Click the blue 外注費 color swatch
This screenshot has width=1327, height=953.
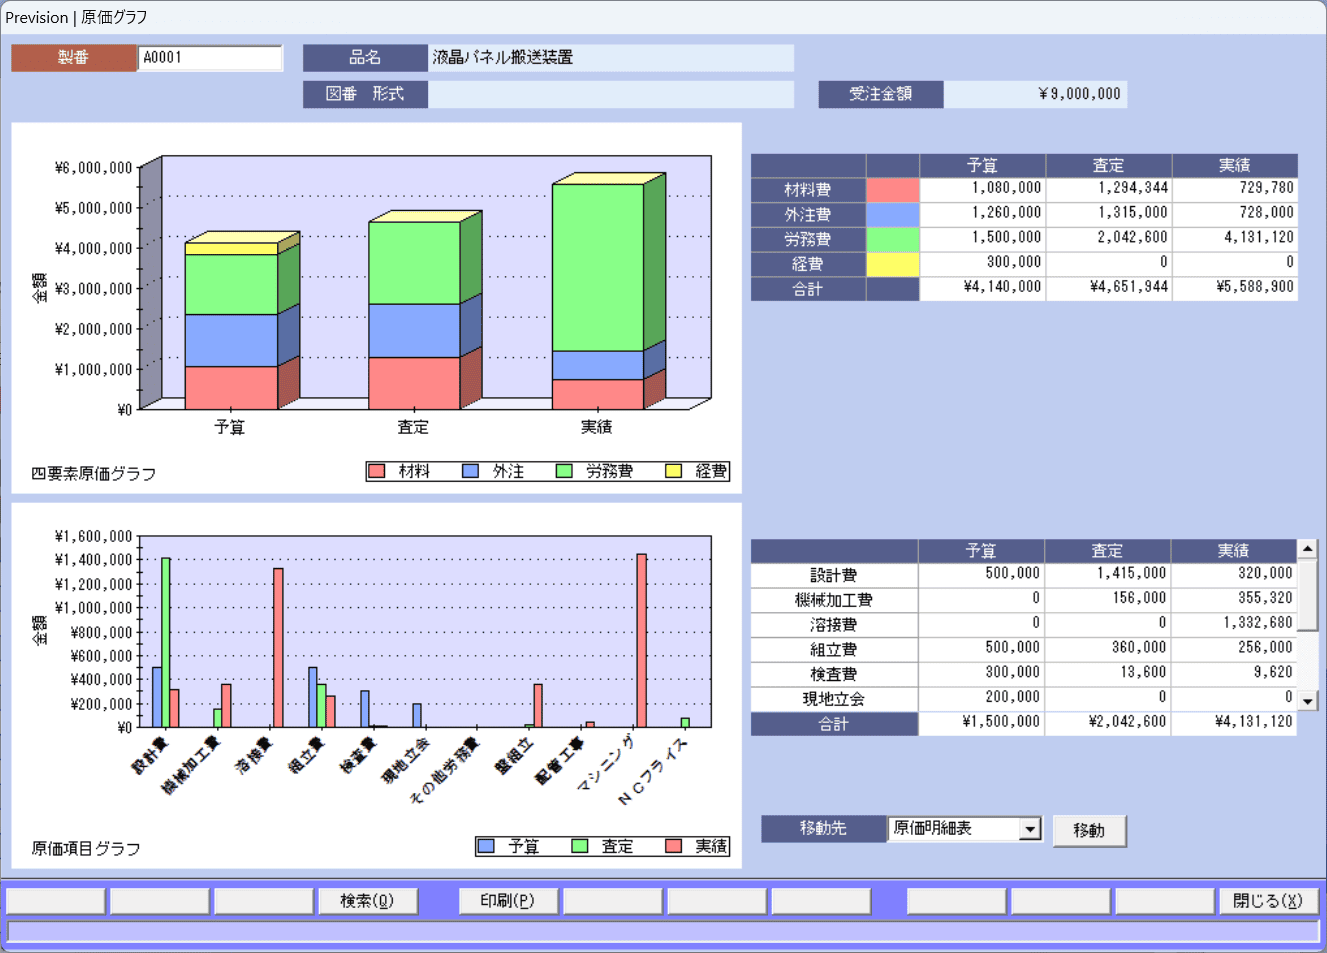click(x=892, y=215)
